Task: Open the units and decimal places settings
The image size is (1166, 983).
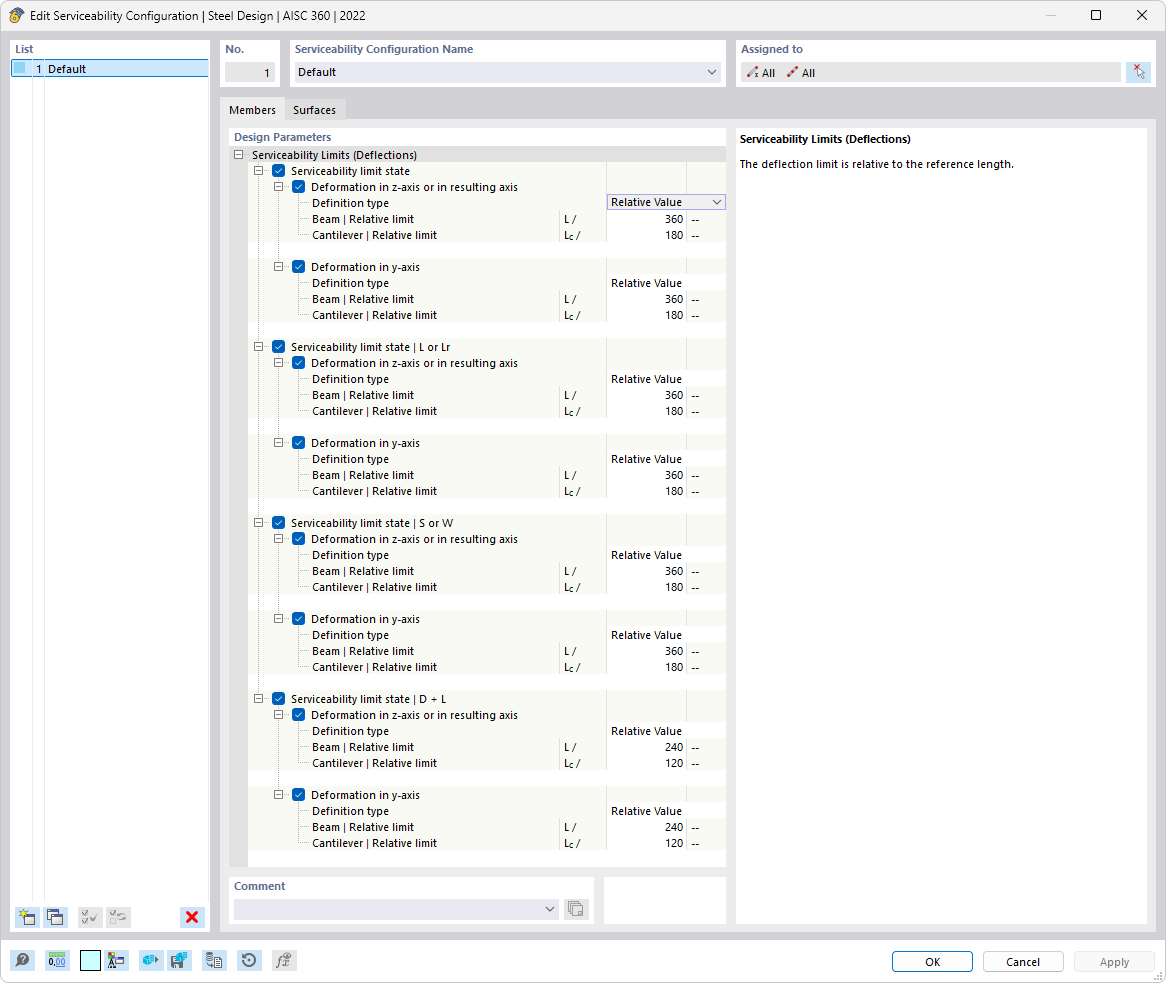Action: 57,960
